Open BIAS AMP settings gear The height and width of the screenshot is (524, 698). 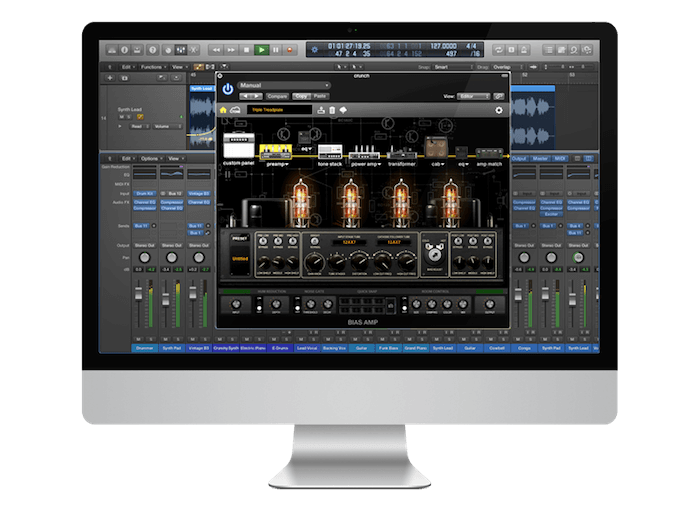[x=499, y=110]
